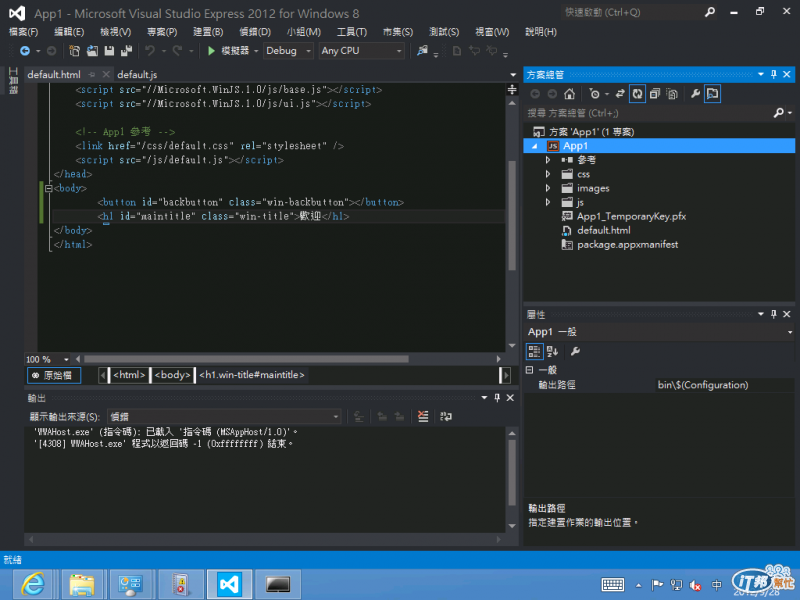Select default.html in Solution Explorer
Image resolution: width=800 pixels, height=600 pixels.
click(x=604, y=231)
